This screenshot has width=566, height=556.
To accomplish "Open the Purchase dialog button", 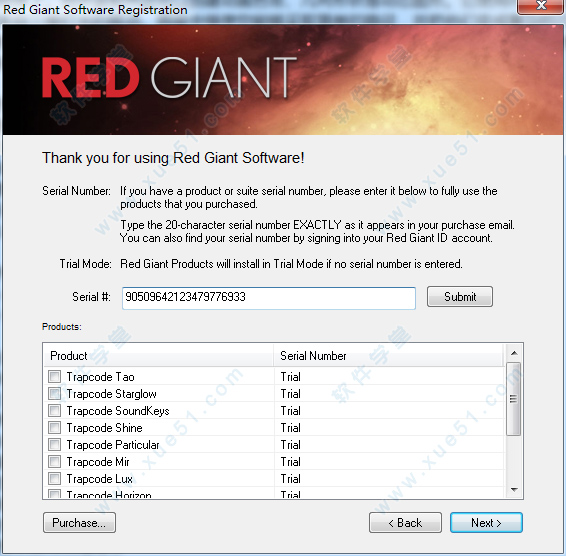I will tap(79, 522).
